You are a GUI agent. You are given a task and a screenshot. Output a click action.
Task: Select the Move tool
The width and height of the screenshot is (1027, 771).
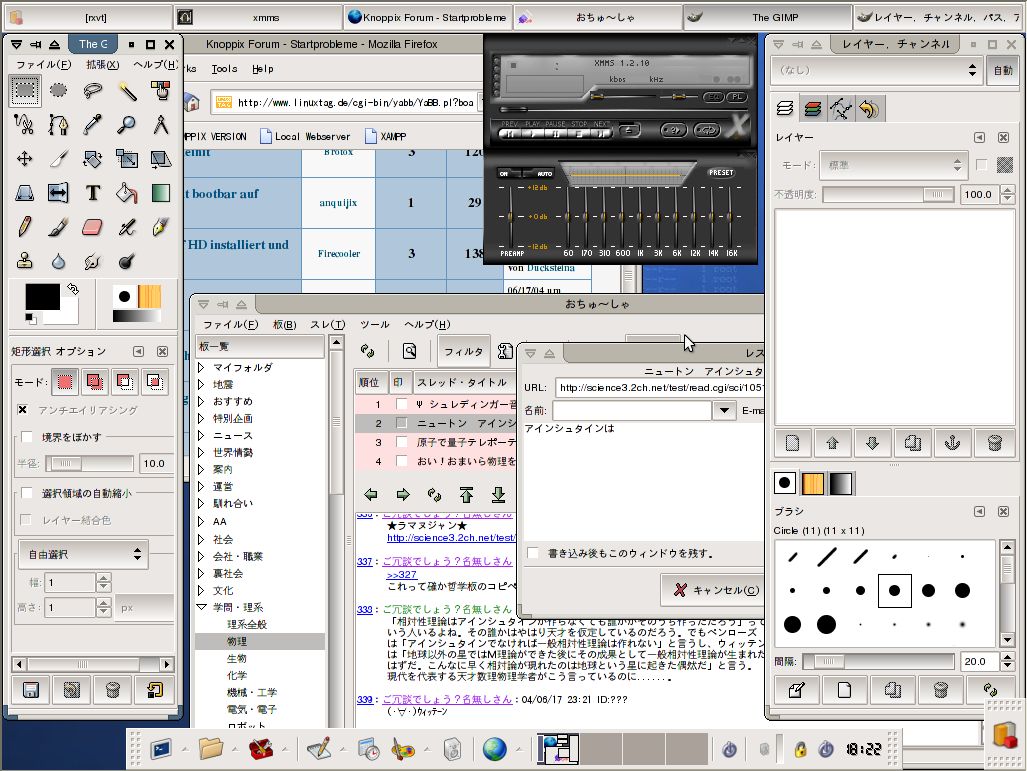pyautogui.click(x=25, y=159)
